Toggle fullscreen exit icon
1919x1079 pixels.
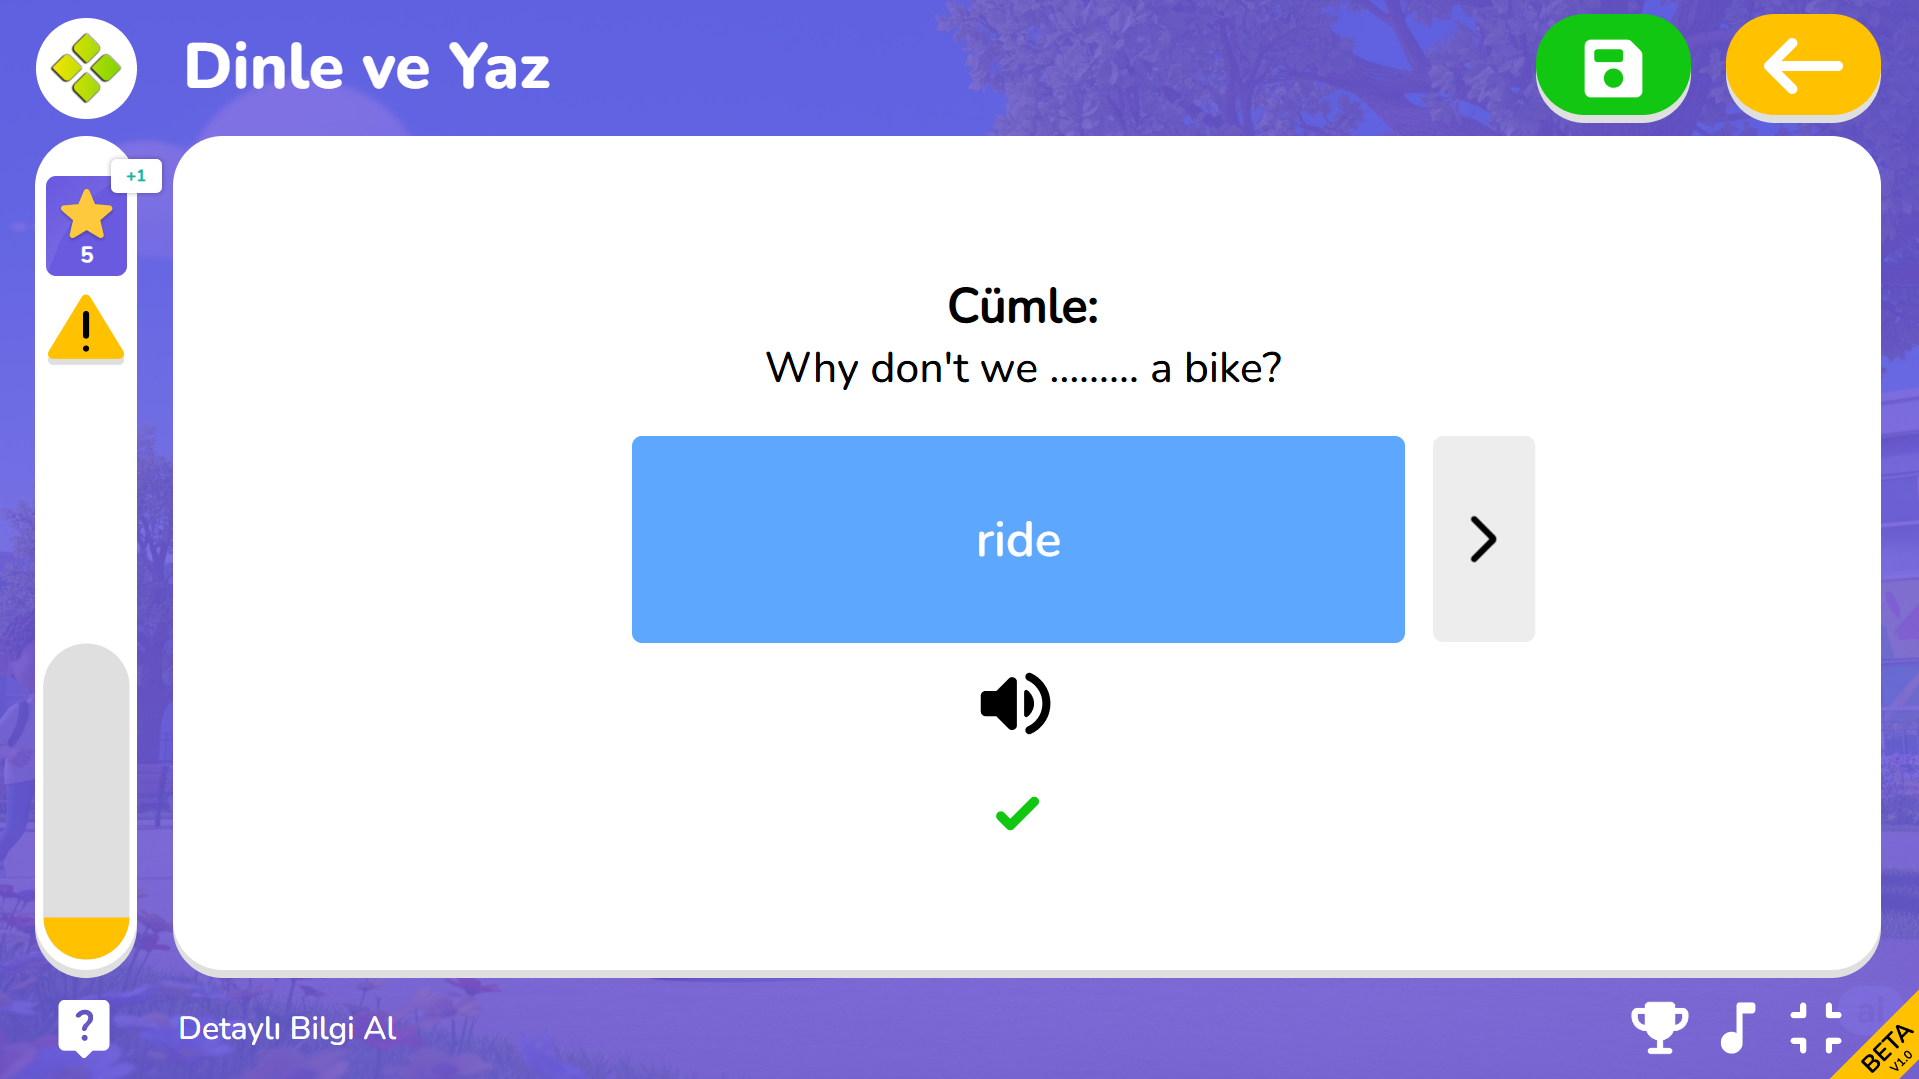pyautogui.click(x=1815, y=1028)
